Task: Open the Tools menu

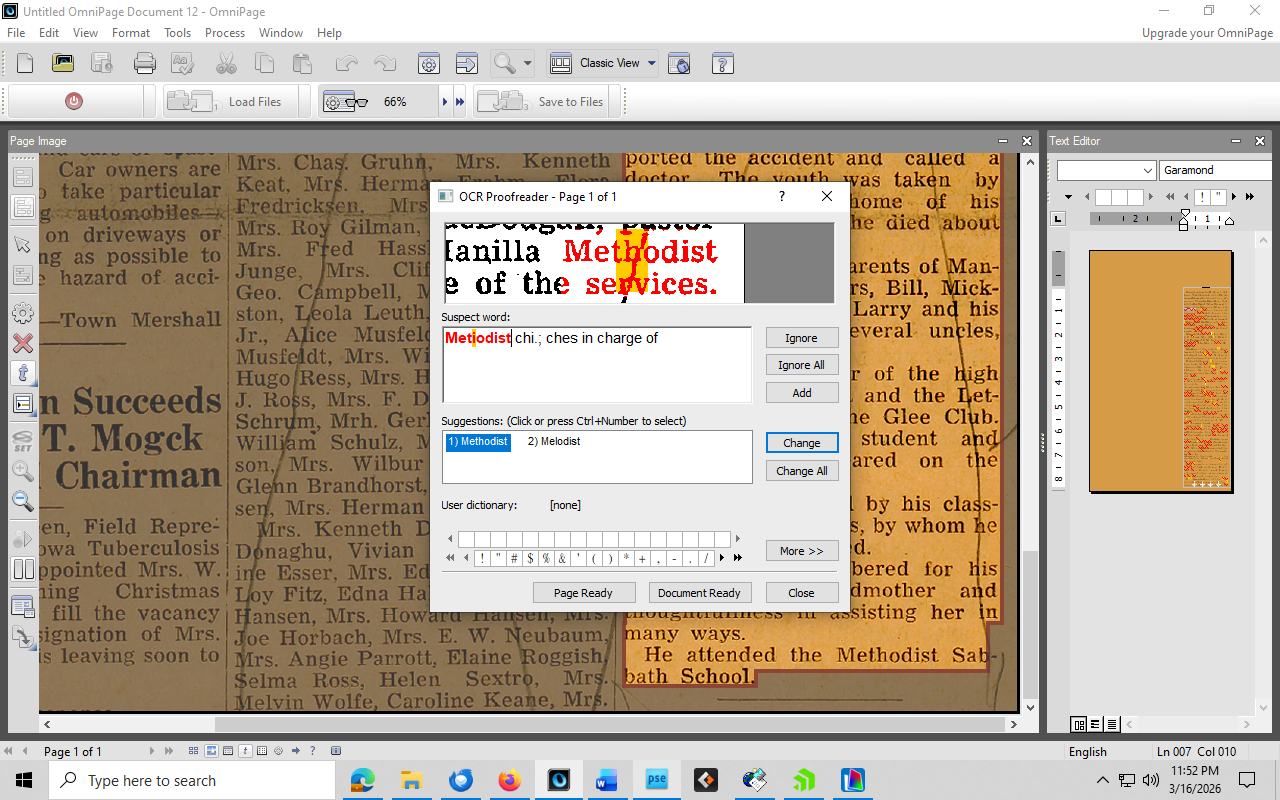Action: pyautogui.click(x=177, y=33)
